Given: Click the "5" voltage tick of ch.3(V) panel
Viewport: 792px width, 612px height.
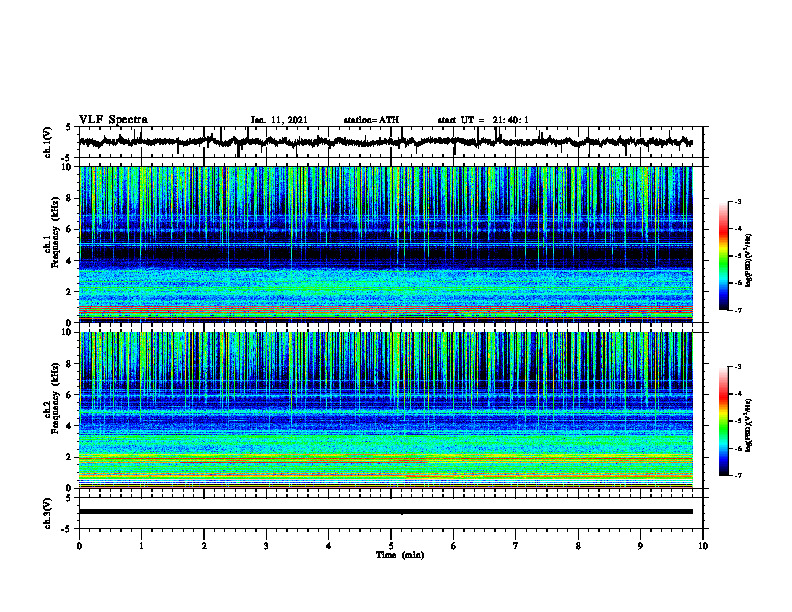Looking at the screenshot, I should (x=68, y=498).
